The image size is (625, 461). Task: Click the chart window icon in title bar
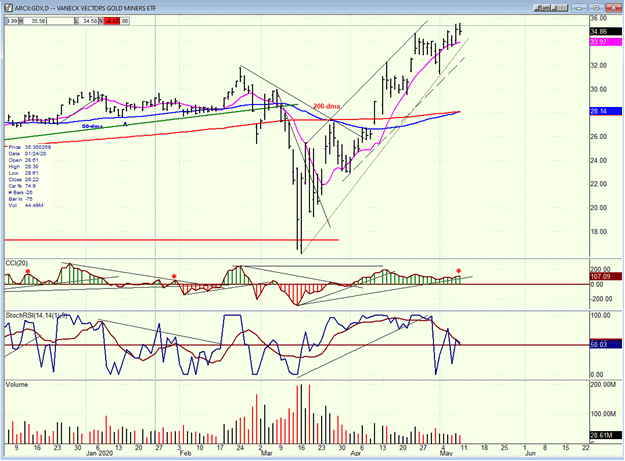coord(8,8)
